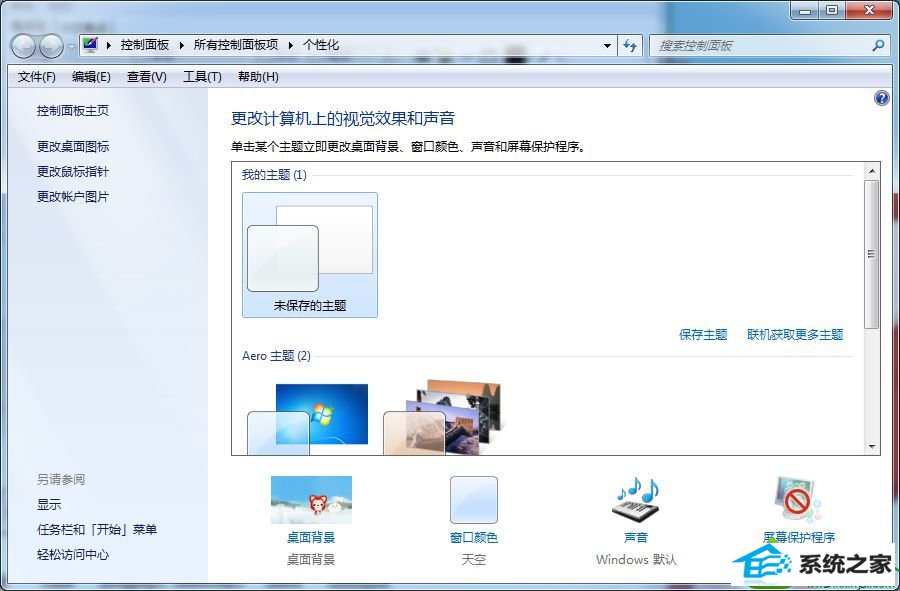
Task: Open the 文件(F) menu
Action: 36,77
